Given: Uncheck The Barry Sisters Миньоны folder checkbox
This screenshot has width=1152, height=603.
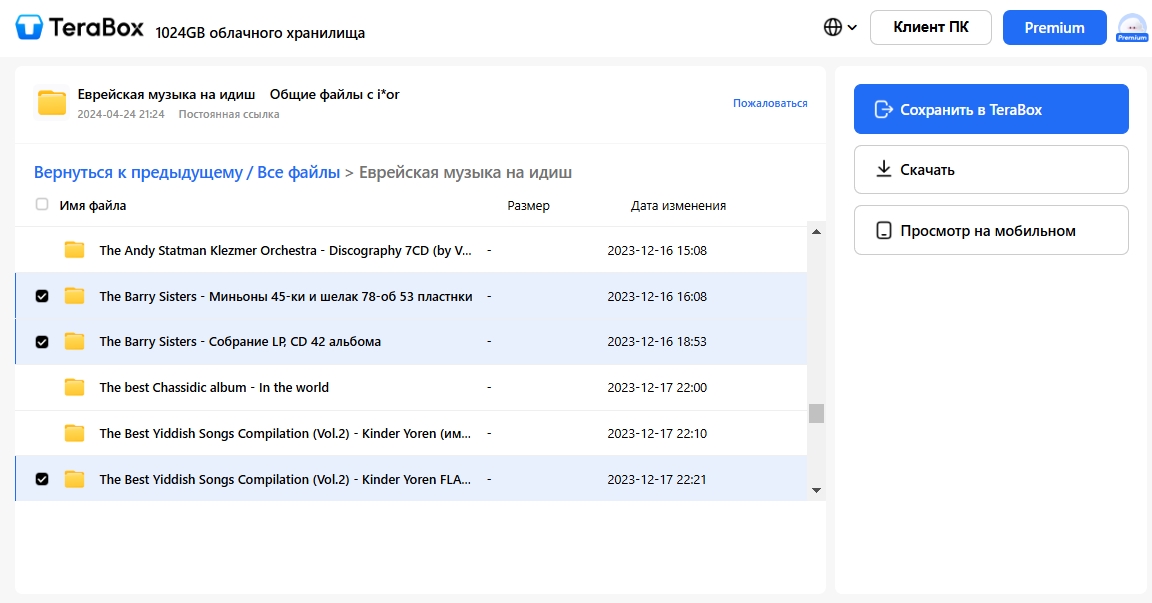Looking at the screenshot, I should 42,296.
